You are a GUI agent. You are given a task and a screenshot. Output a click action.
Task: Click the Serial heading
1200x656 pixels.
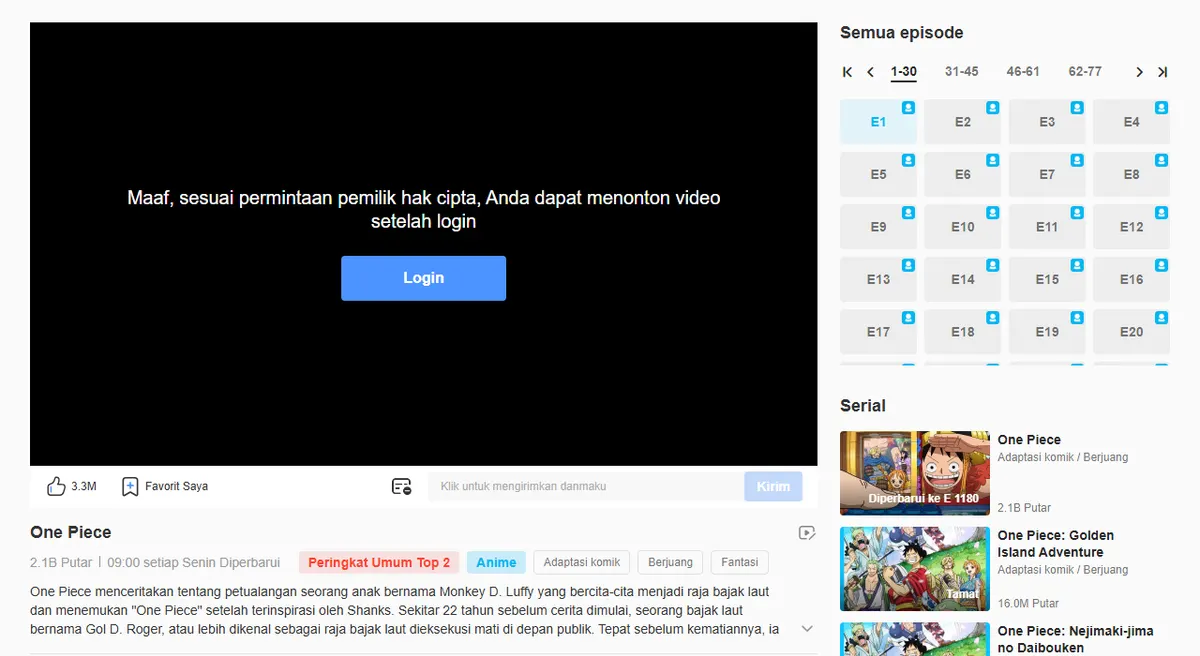click(863, 406)
